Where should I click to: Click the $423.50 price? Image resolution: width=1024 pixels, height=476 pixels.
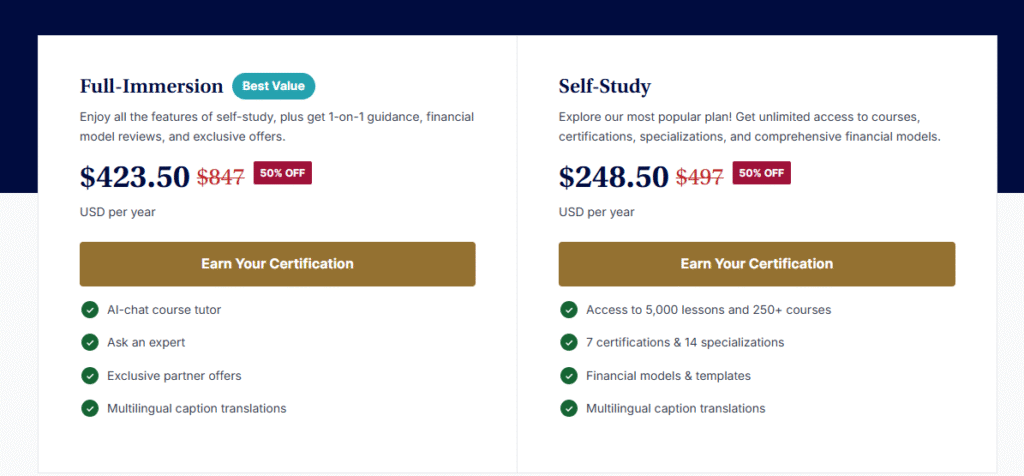pyautogui.click(x=135, y=177)
